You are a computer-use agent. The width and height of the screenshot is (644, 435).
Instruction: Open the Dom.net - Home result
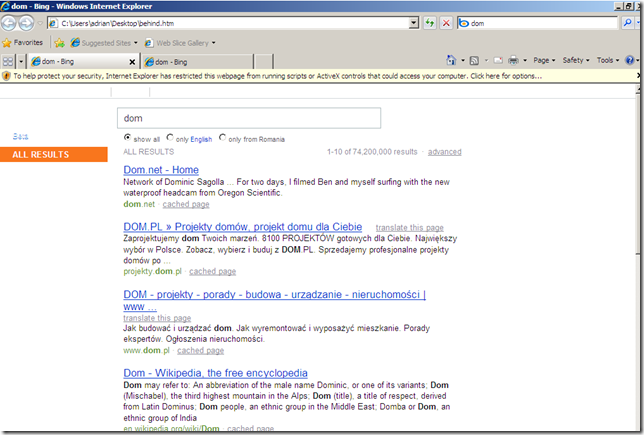(161, 170)
